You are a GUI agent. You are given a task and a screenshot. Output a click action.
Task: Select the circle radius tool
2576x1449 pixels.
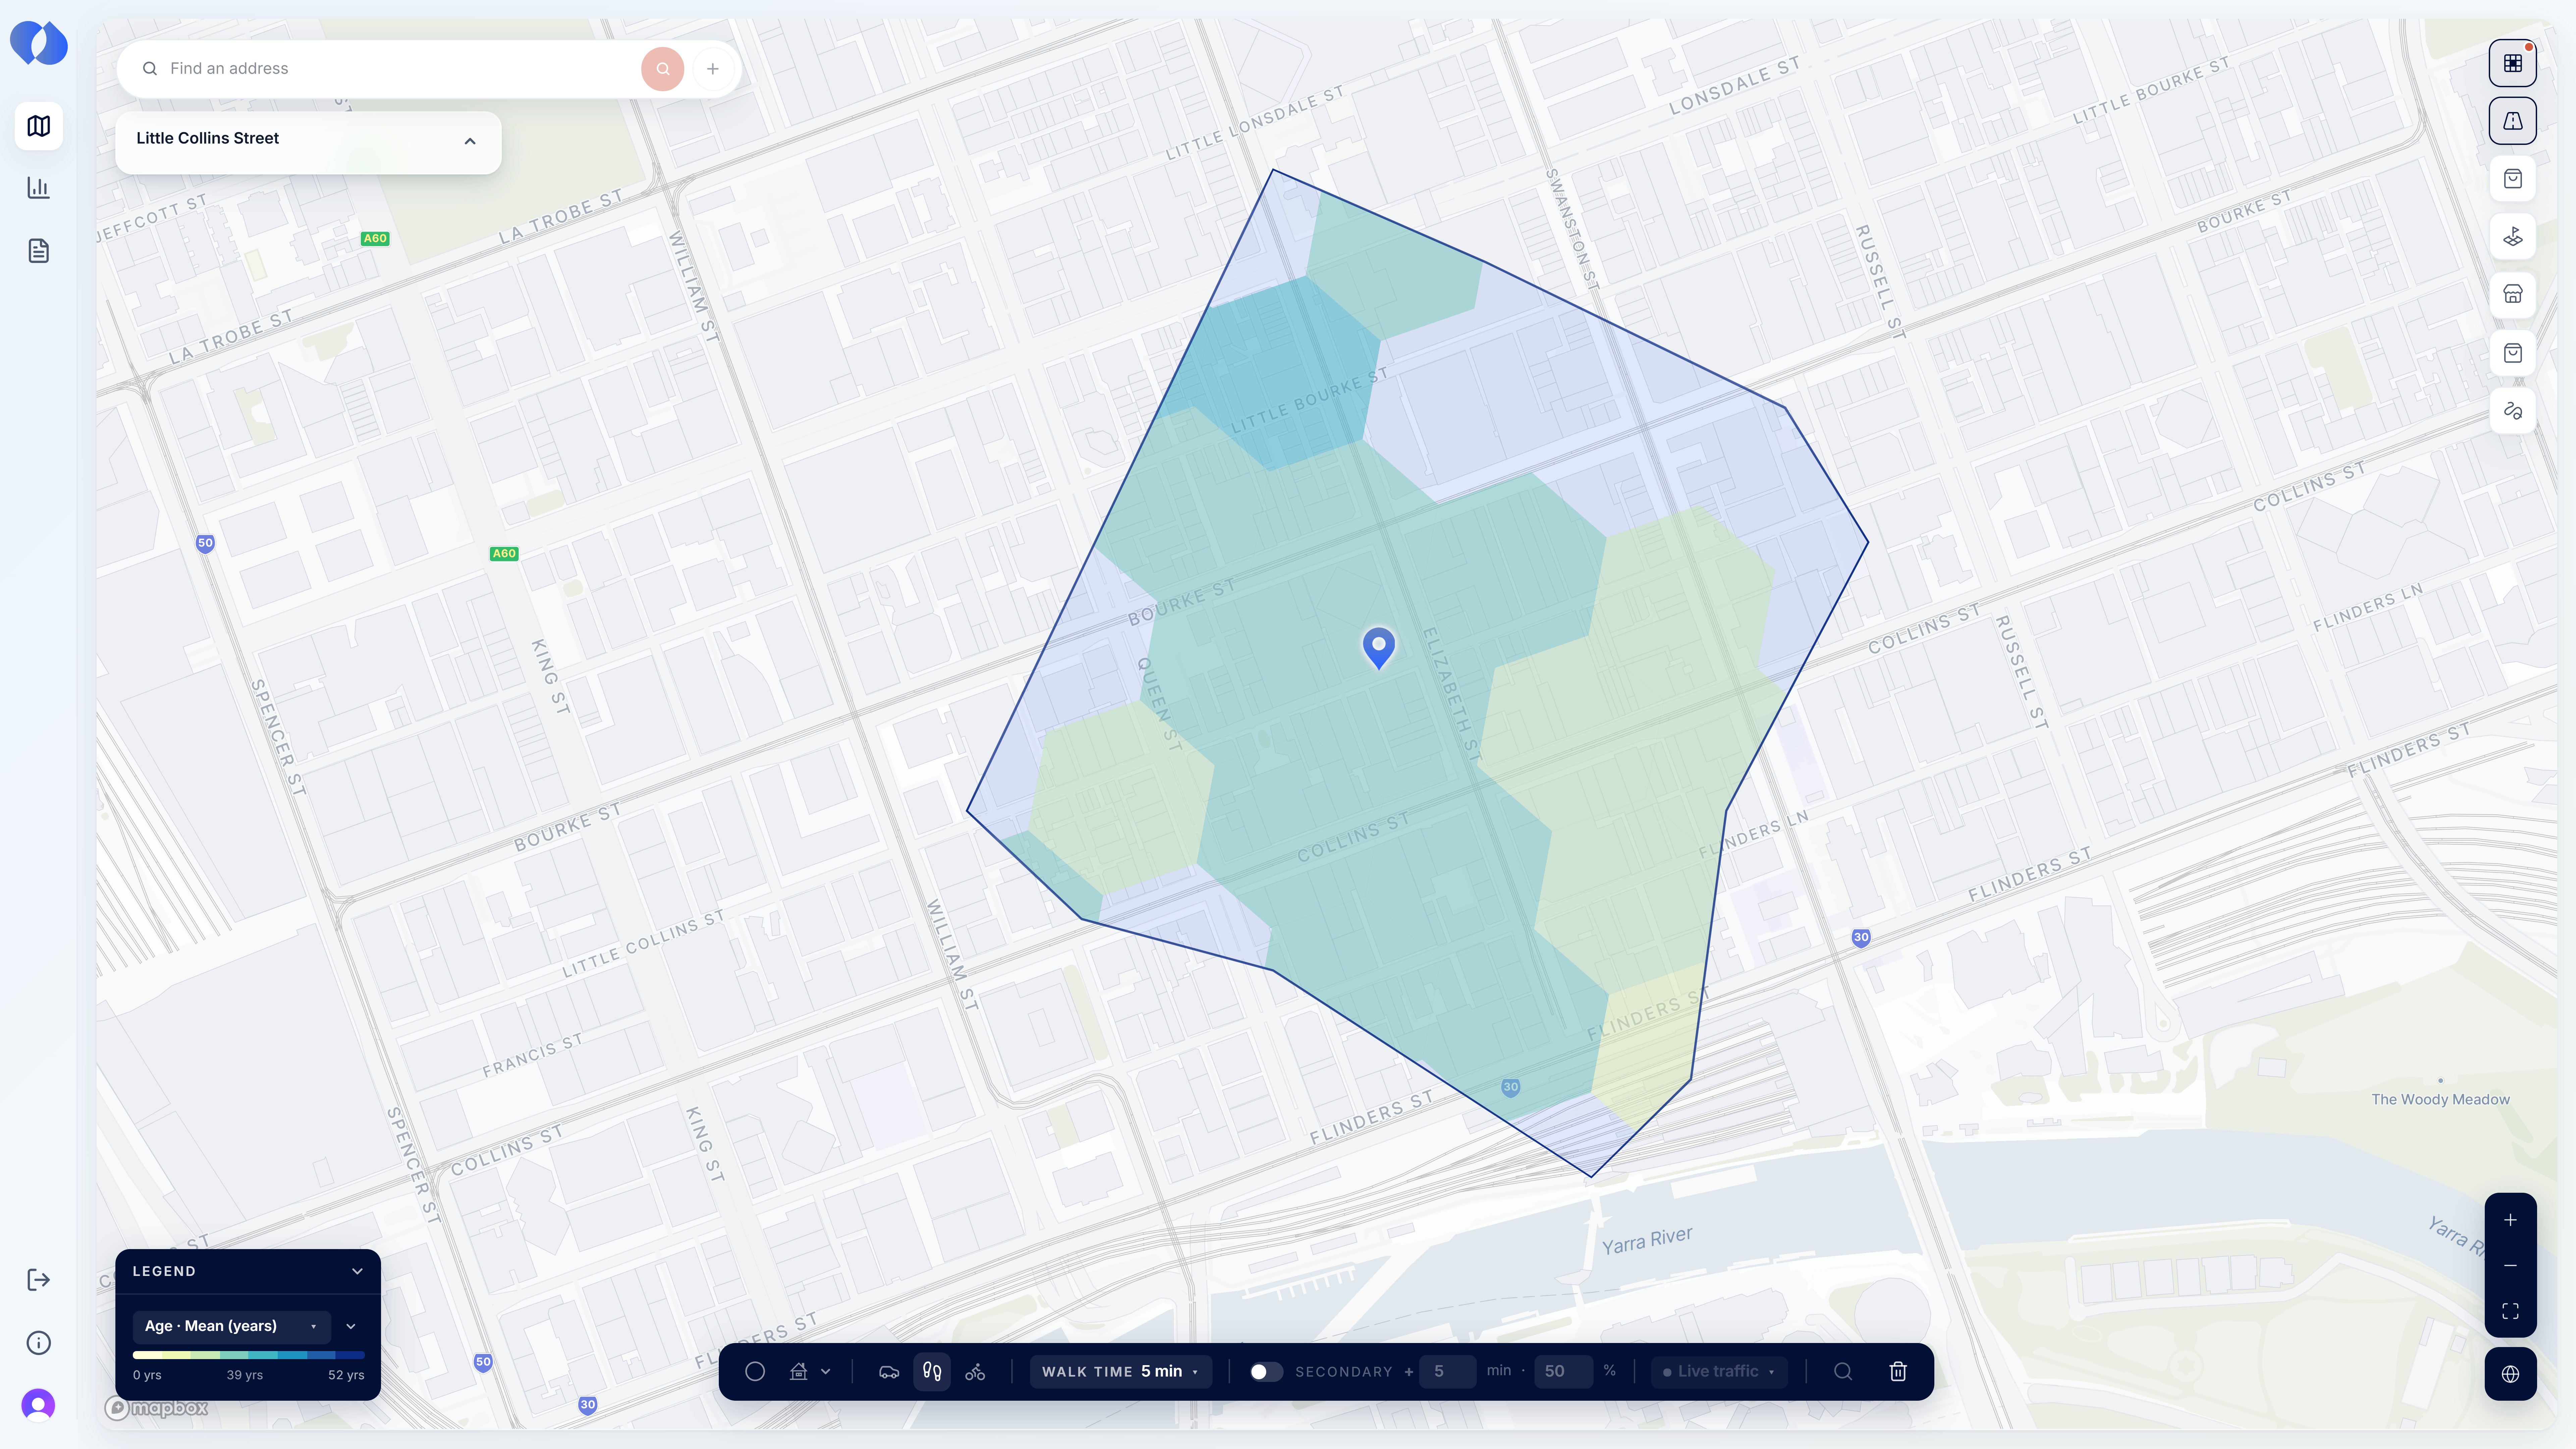755,1372
